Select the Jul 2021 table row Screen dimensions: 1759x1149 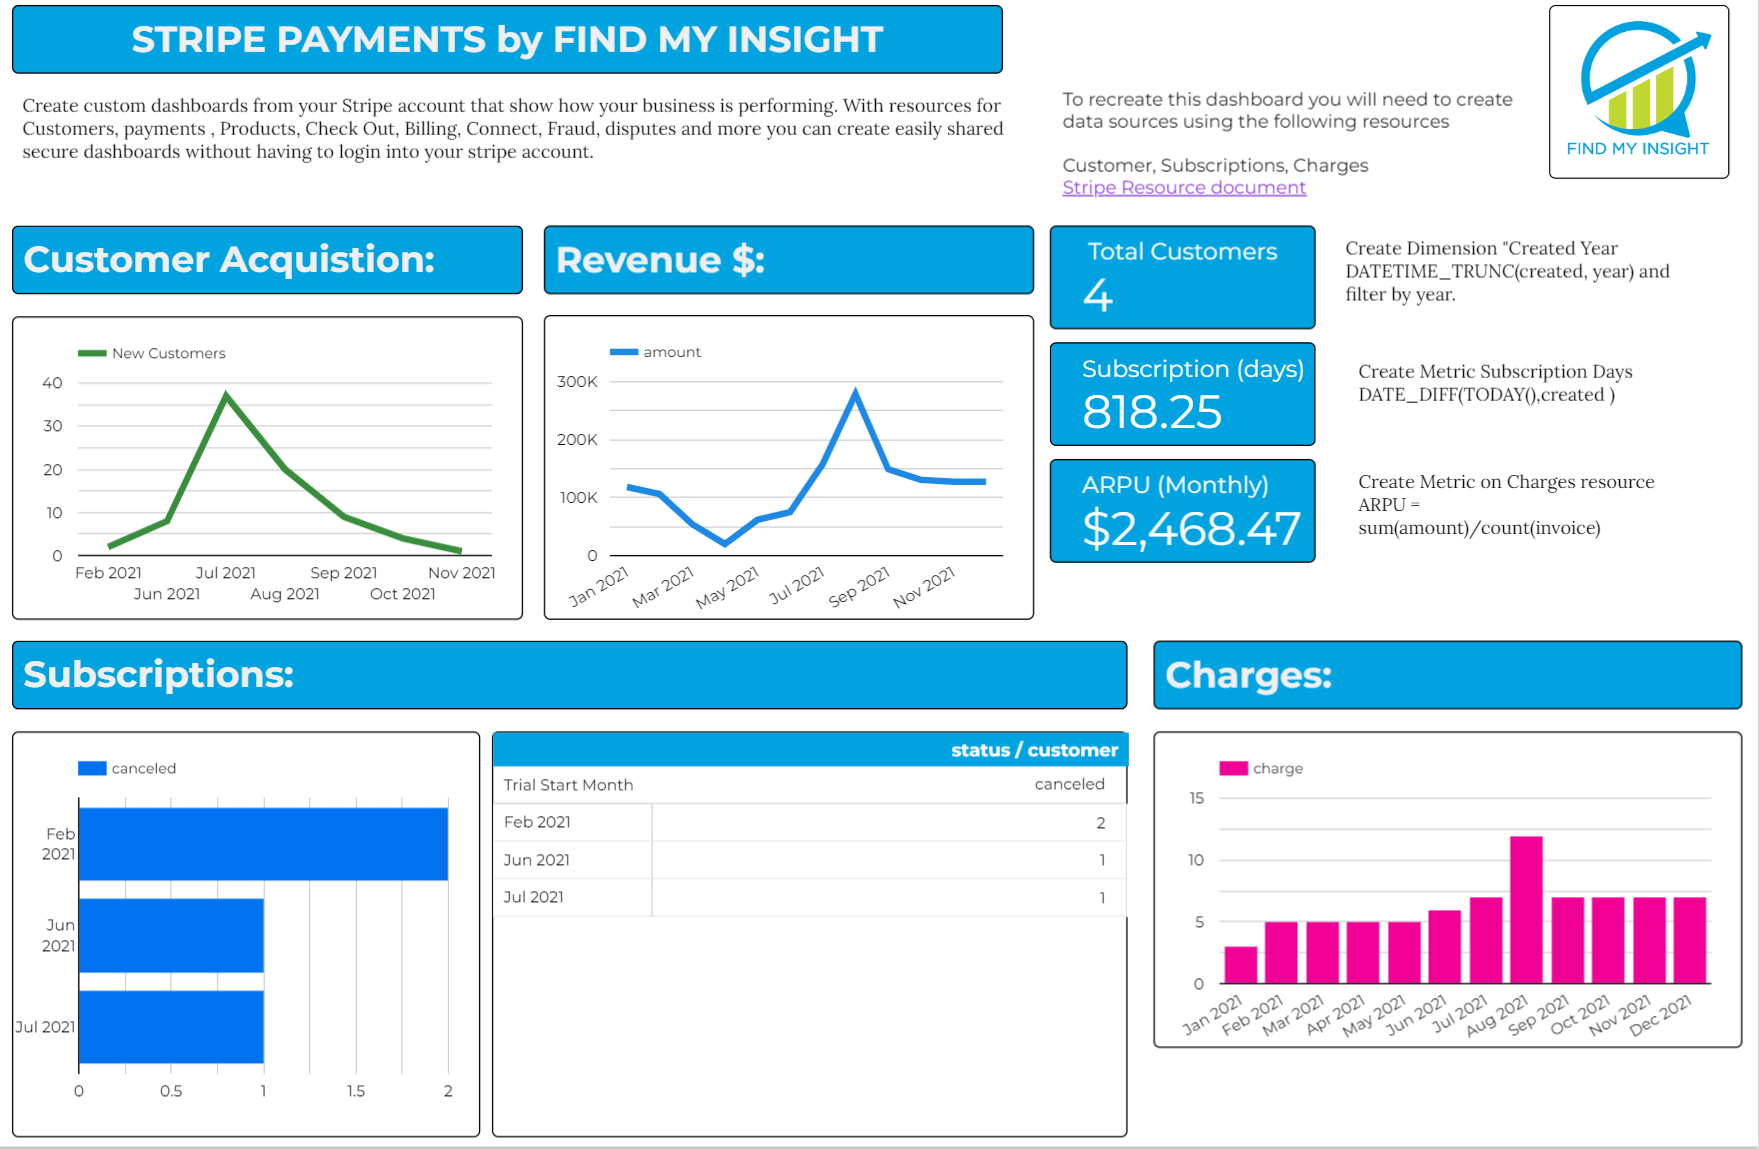(810, 897)
